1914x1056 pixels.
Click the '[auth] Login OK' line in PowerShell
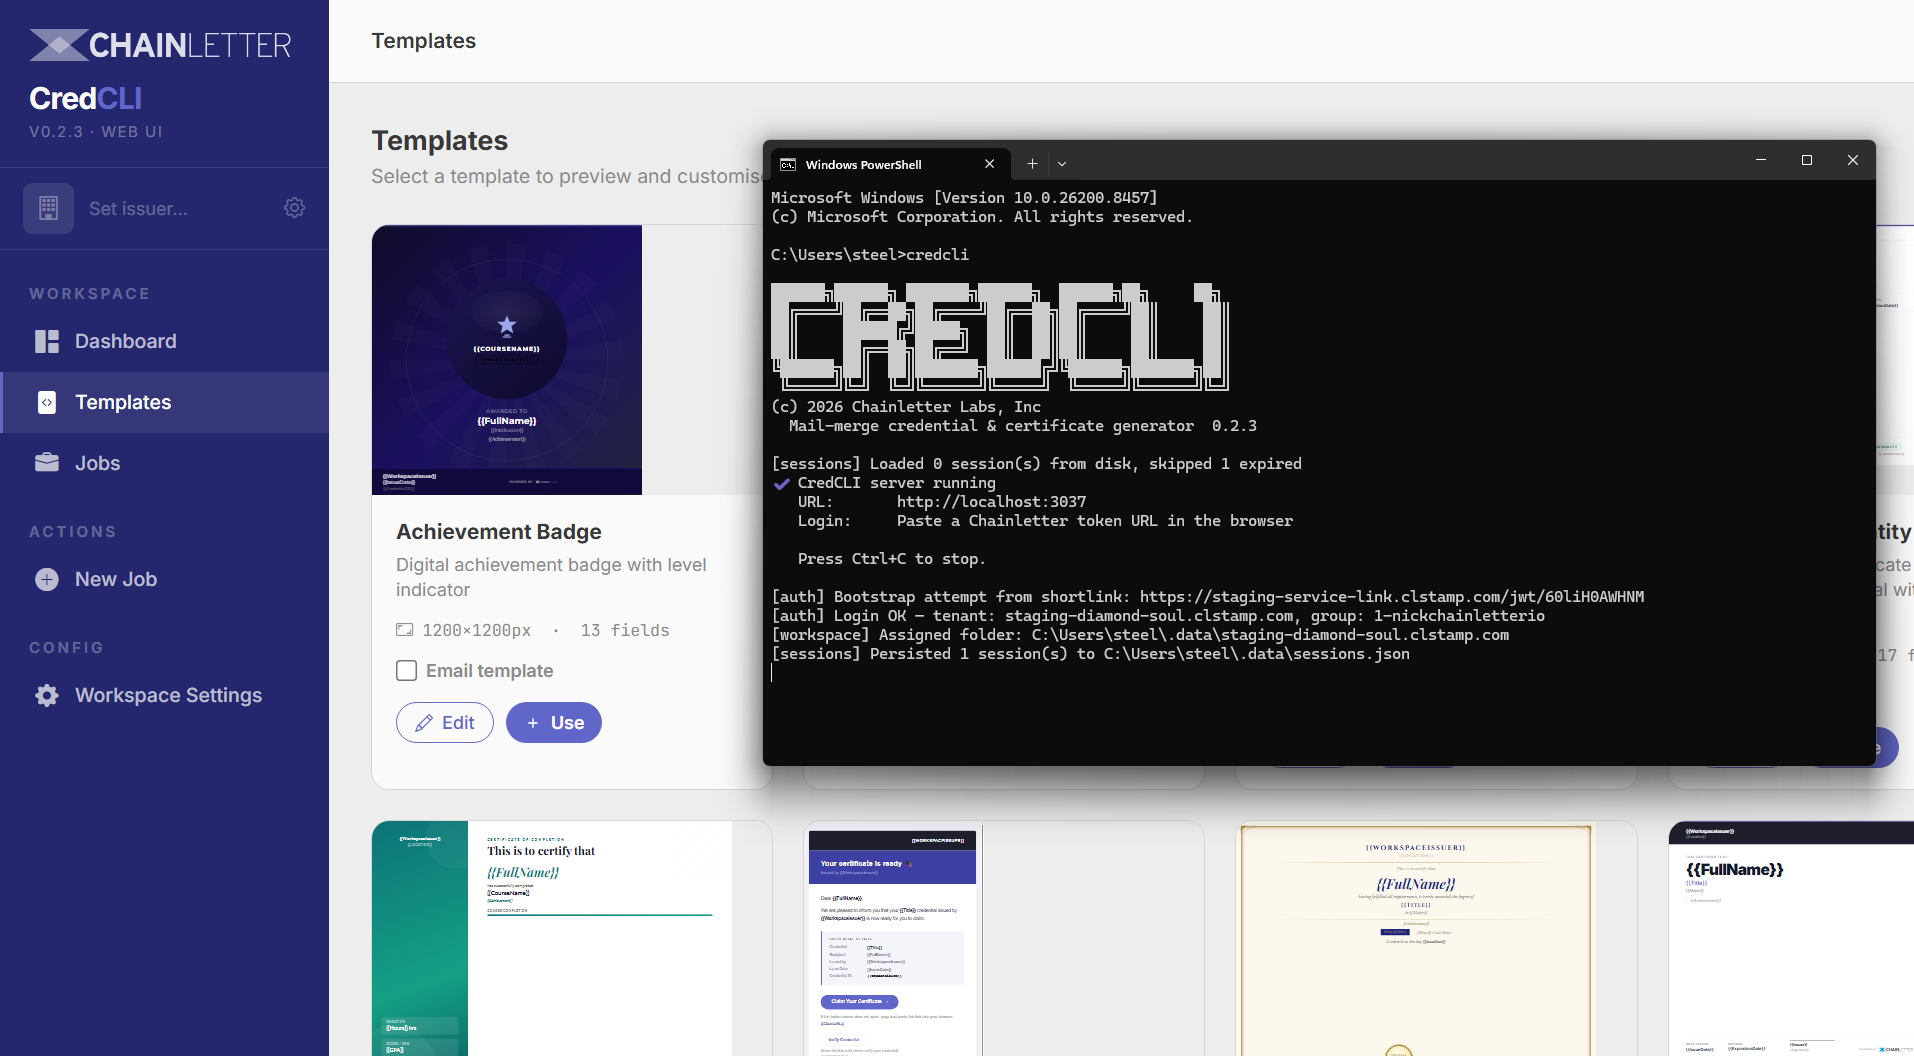click(1158, 616)
